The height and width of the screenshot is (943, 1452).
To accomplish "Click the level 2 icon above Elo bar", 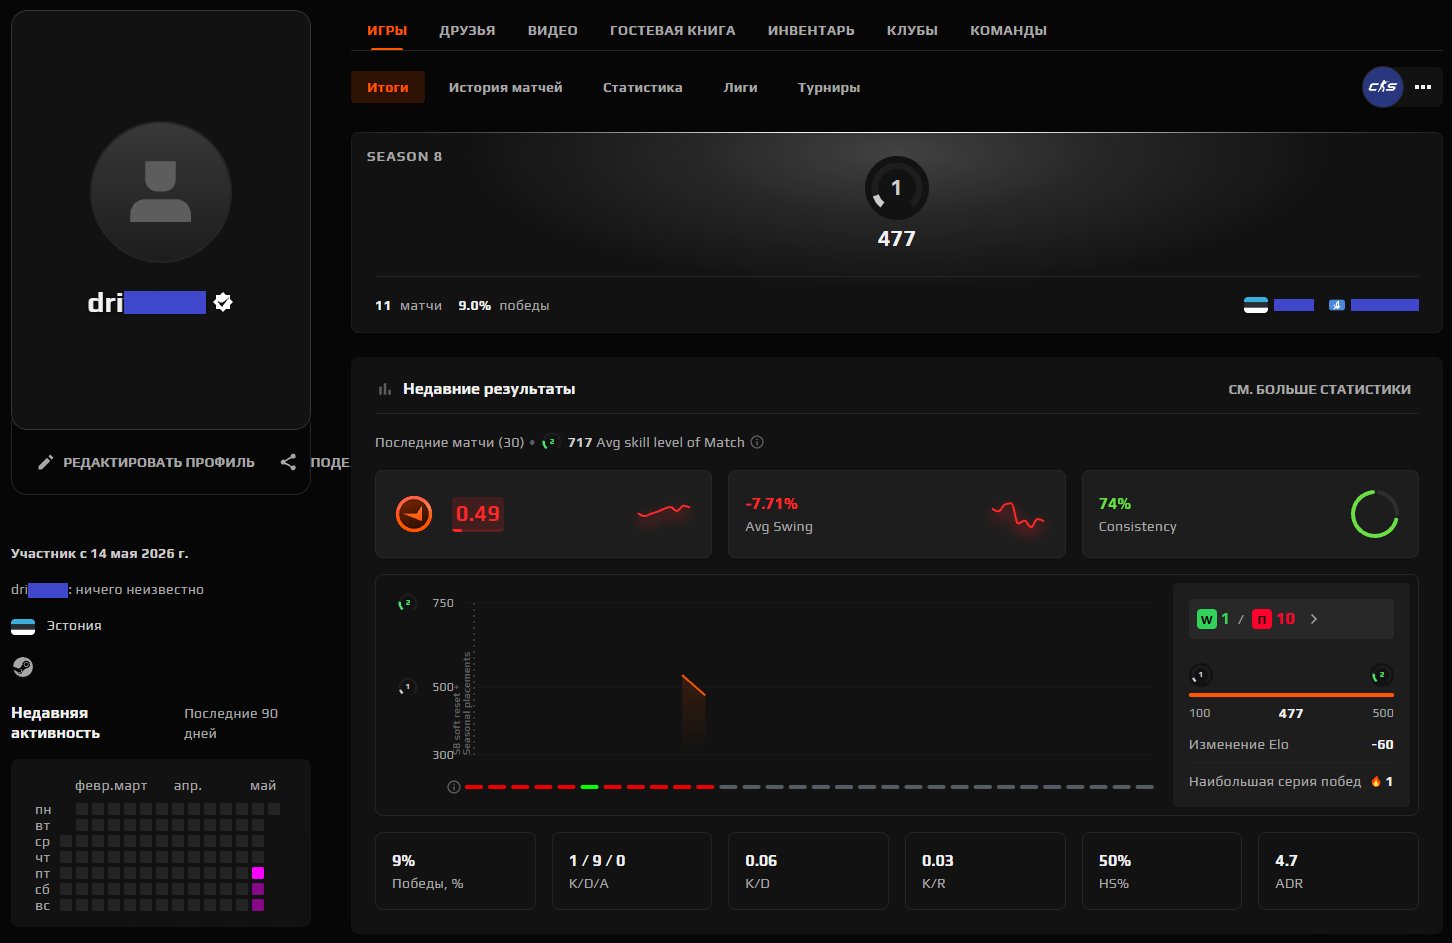I will [1381, 675].
